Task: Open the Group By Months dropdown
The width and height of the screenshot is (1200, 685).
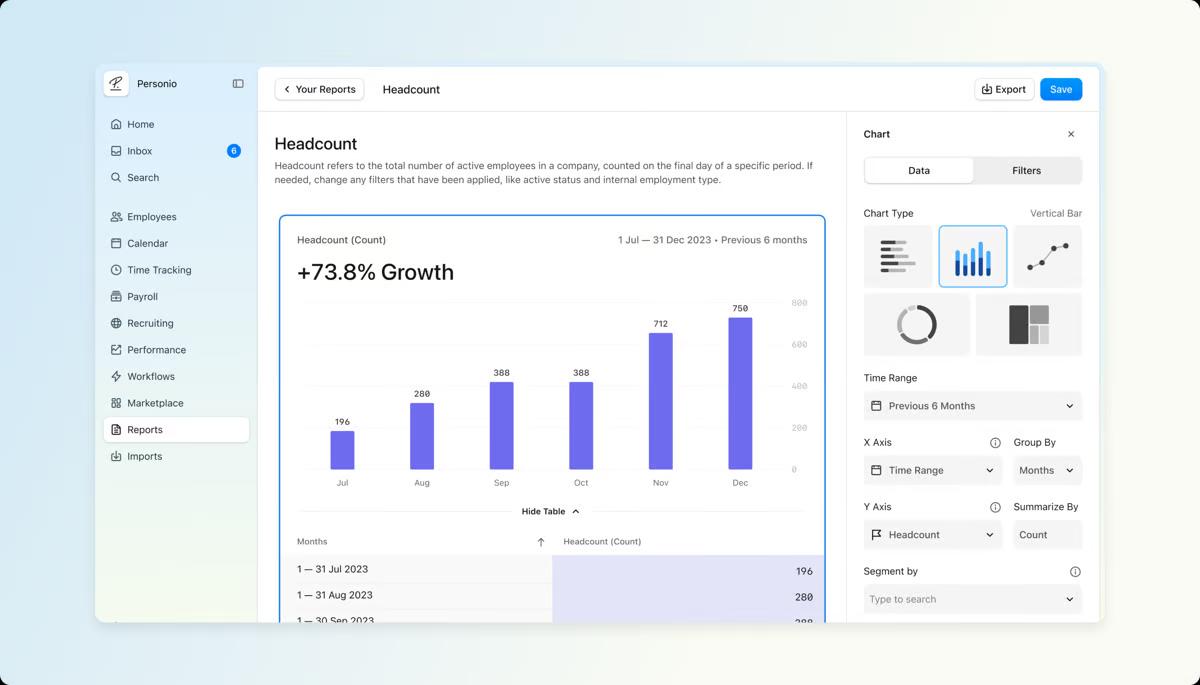Action: [1047, 470]
